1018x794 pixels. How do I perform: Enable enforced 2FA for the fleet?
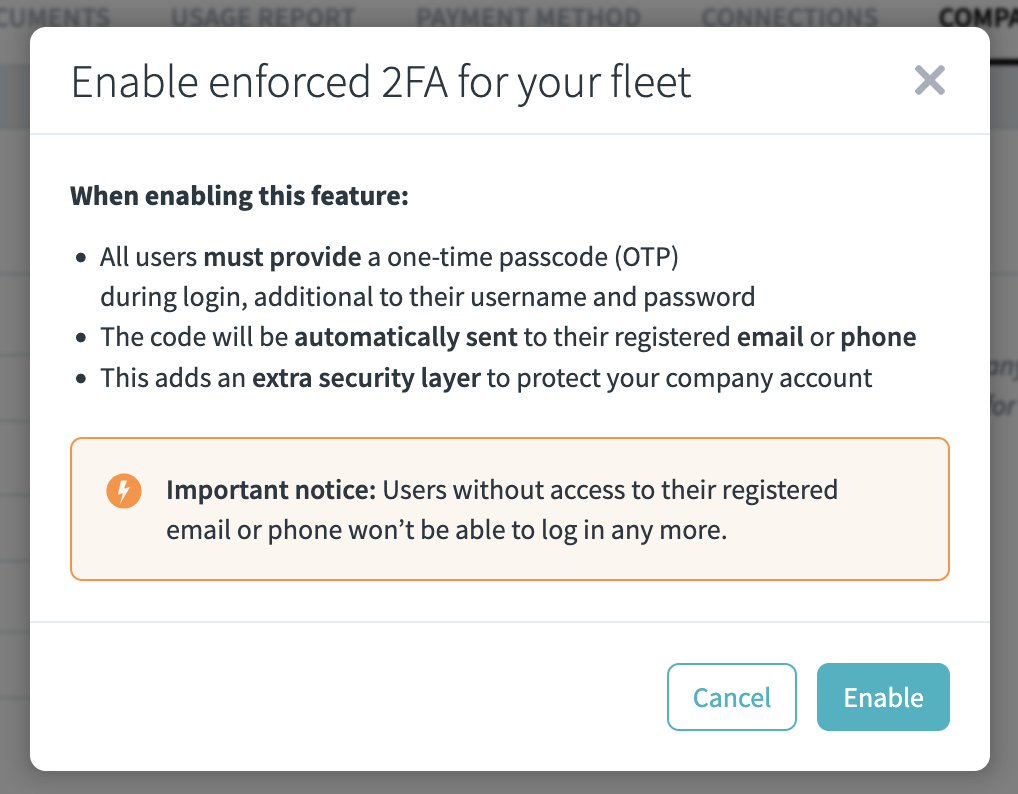(883, 697)
